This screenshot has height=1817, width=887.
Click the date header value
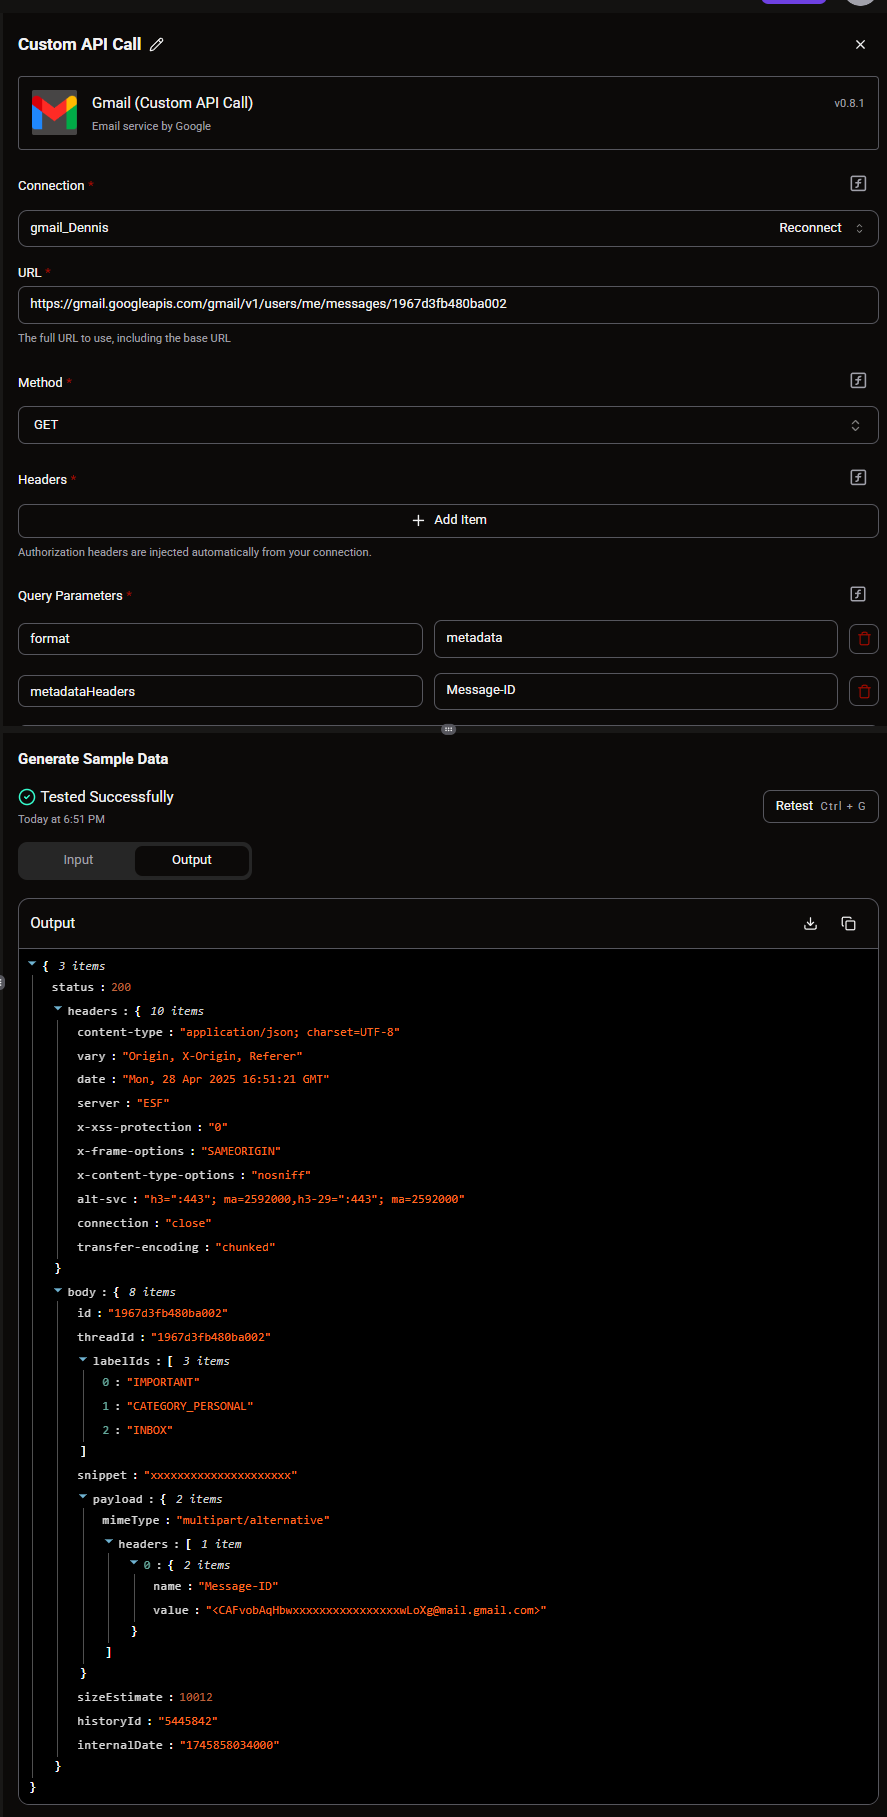[x=226, y=1080]
